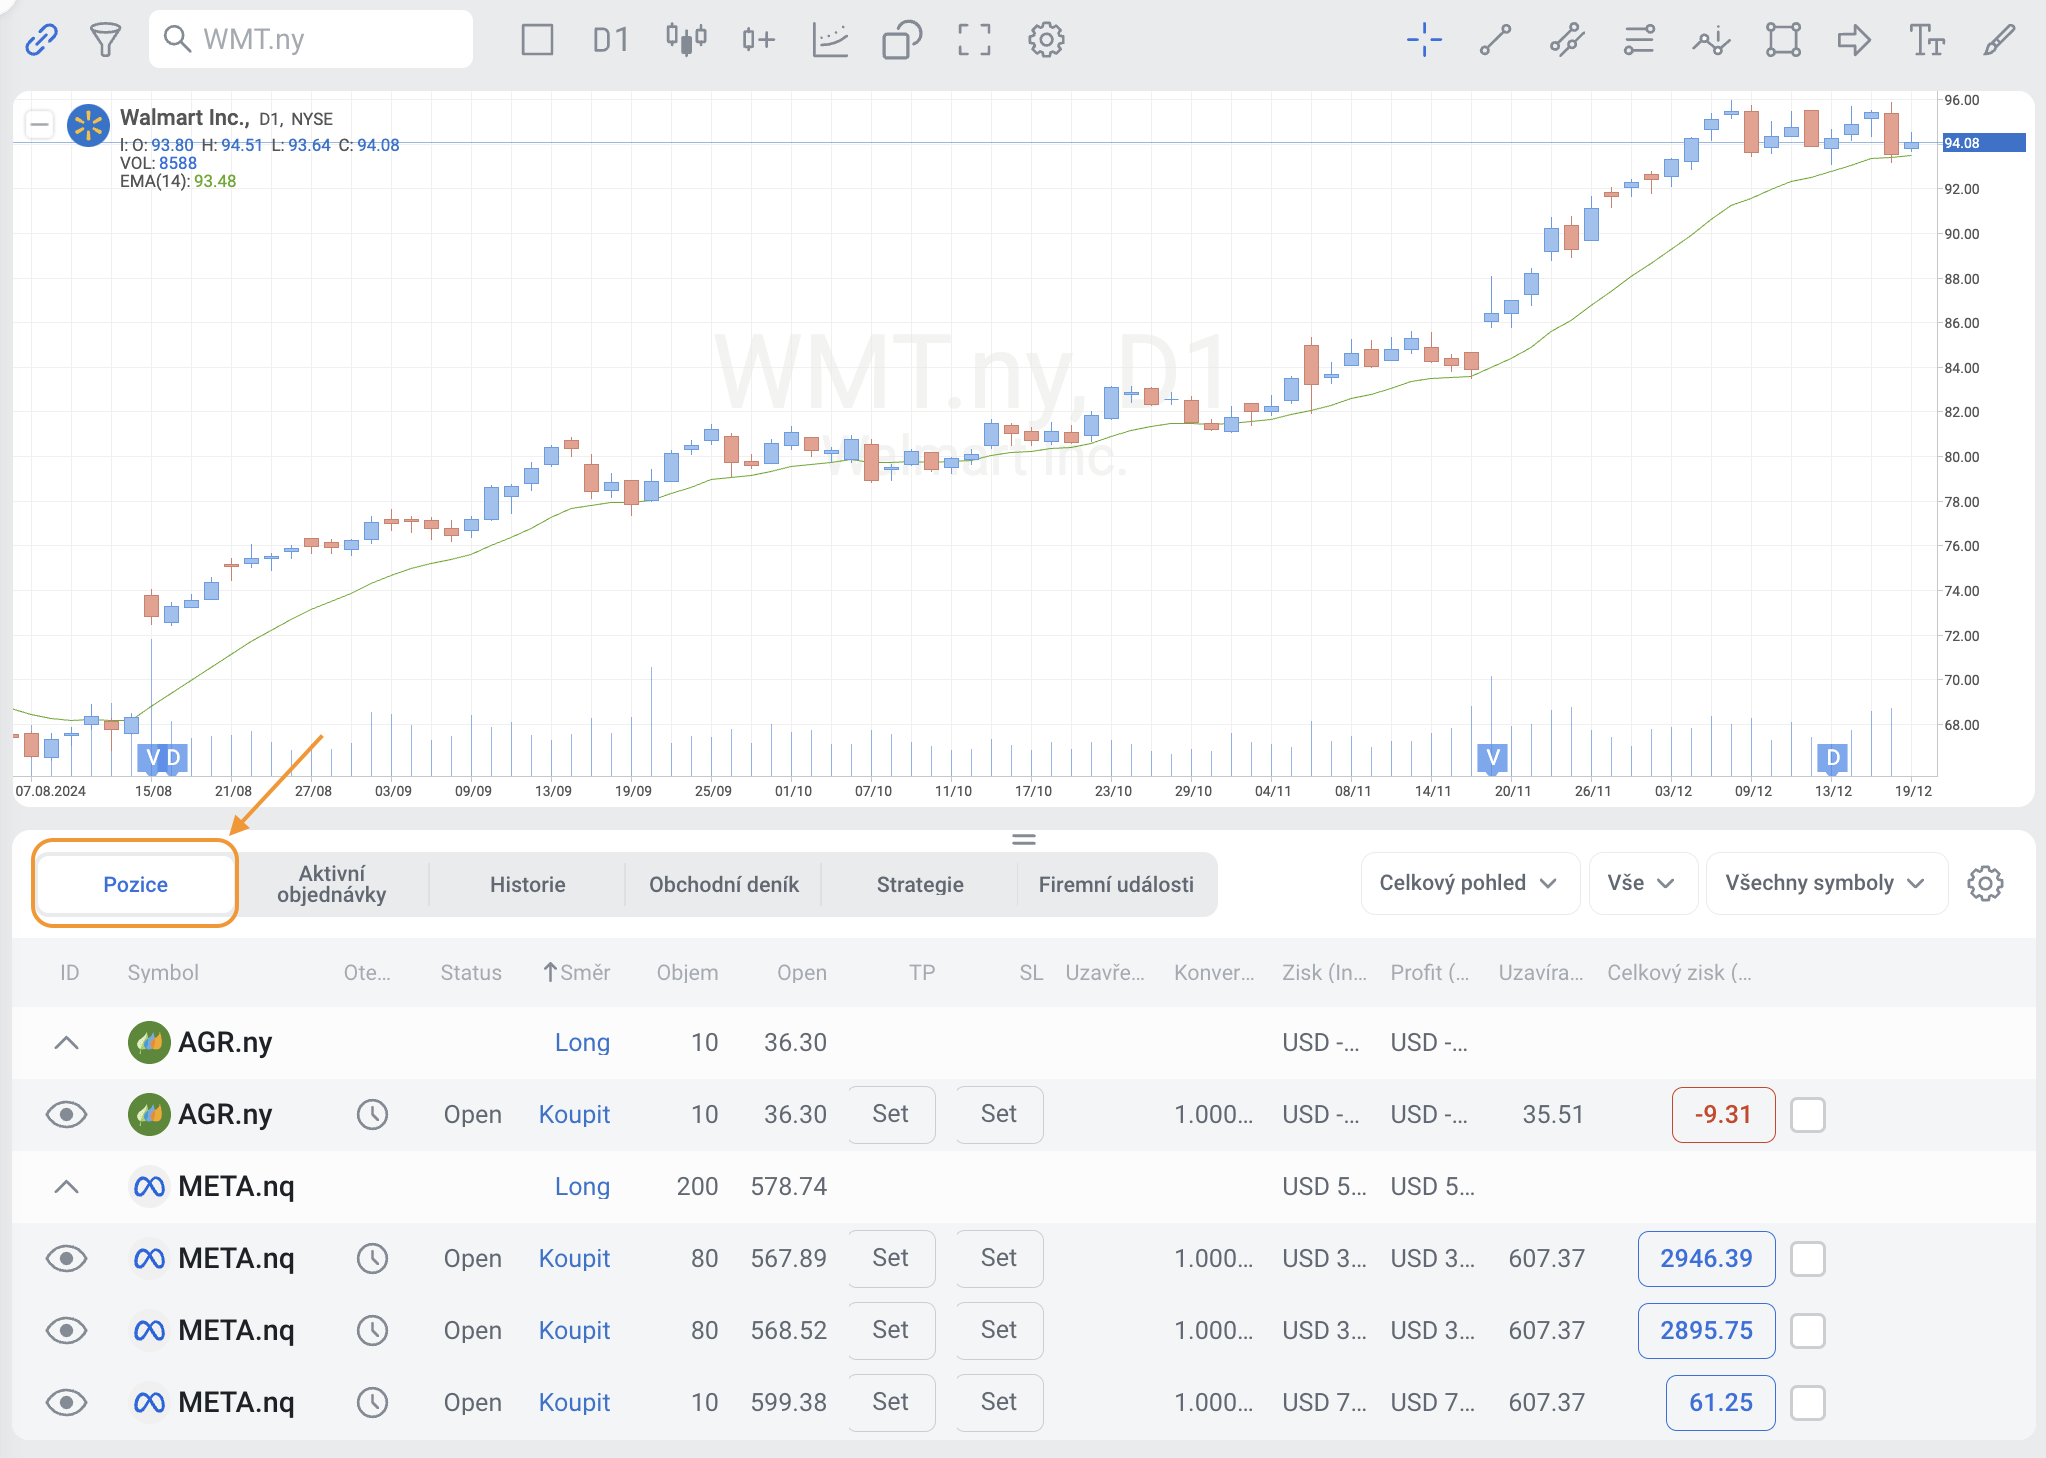Open chart settings gear in top toolbar

pos(1046,40)
